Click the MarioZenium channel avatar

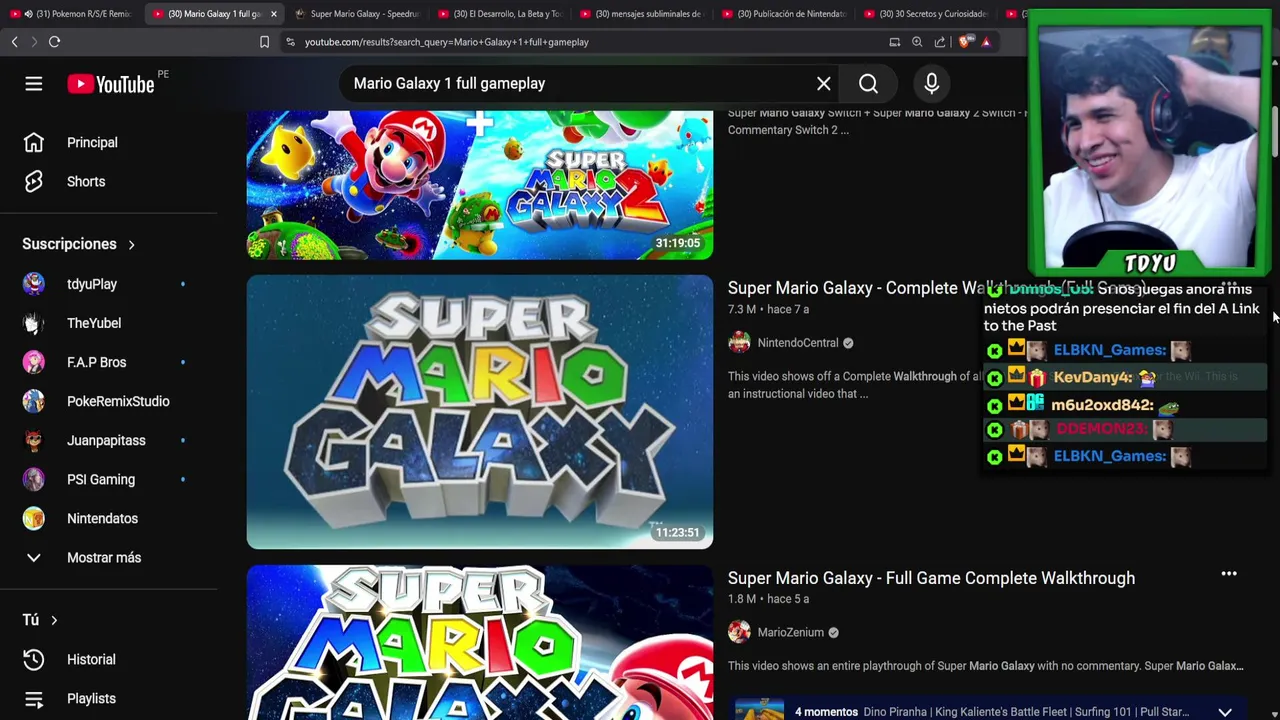pos(739,632)
